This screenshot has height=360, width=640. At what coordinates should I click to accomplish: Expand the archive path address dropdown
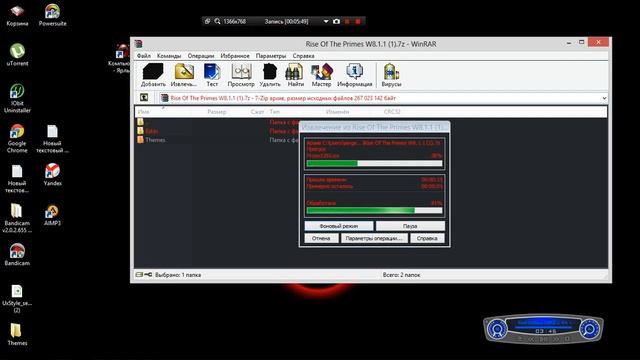pyautogui.click(x=604, y=98)
